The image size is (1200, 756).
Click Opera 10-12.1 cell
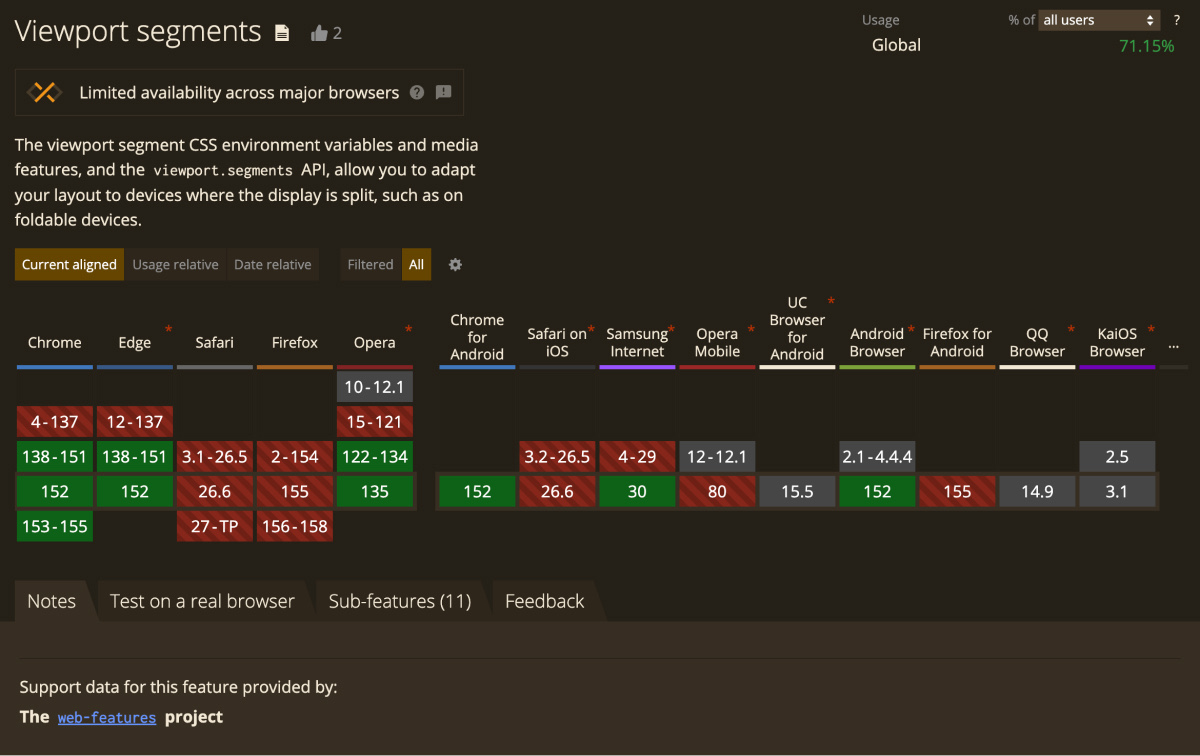pos(375,387)
